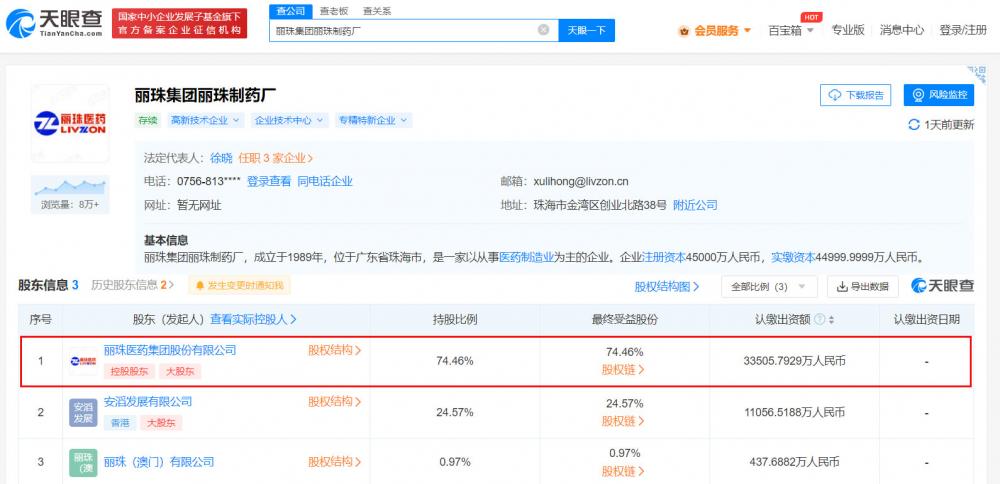Switch to the 查老板 tab
1000x484 pixels.
click(335, 11)
